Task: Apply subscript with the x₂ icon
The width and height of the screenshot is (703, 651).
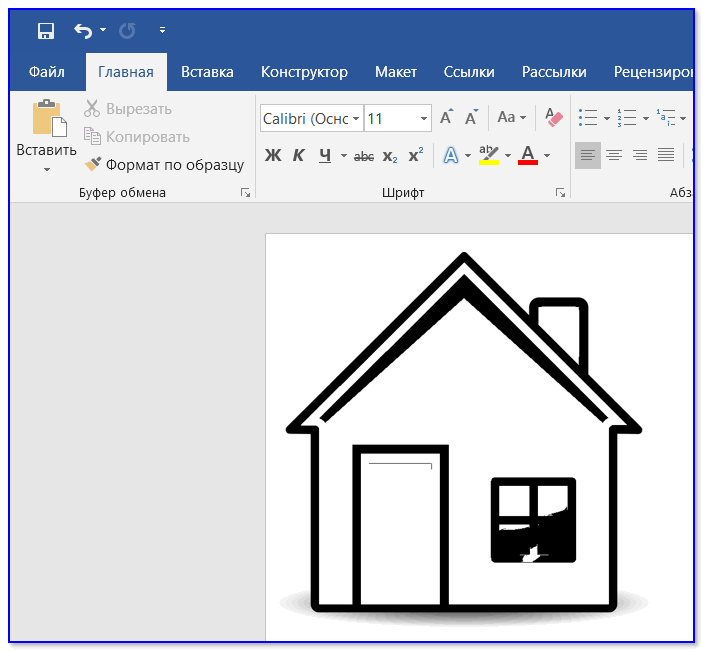Action: click(390, 156)
